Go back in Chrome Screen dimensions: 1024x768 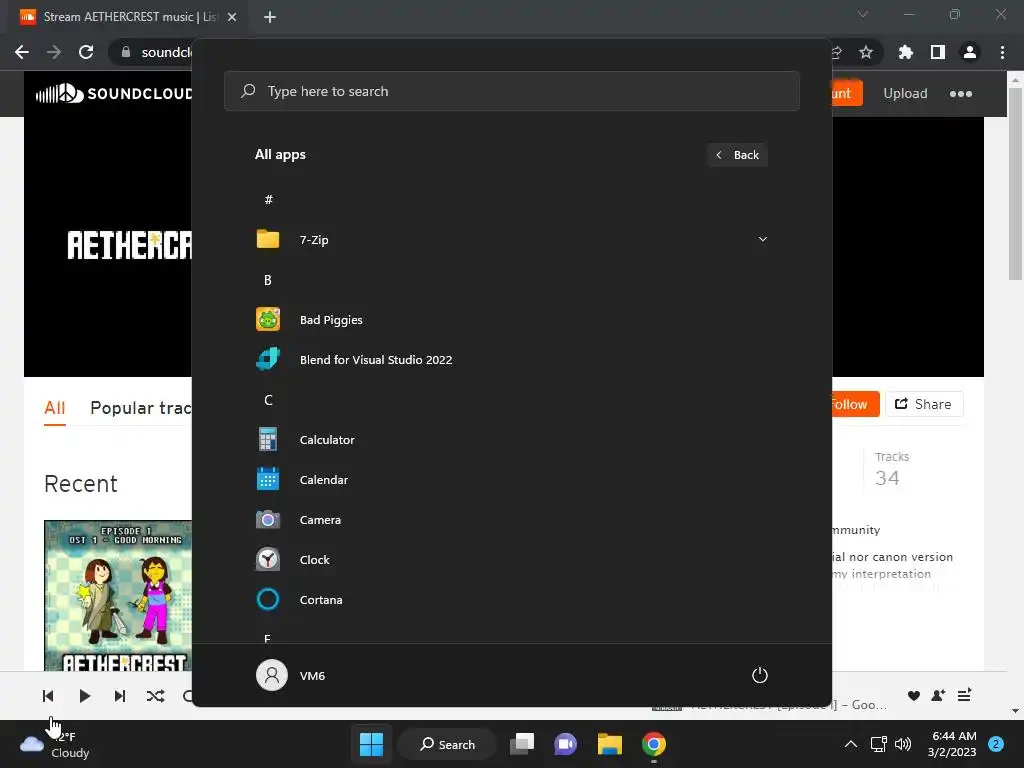22,52
